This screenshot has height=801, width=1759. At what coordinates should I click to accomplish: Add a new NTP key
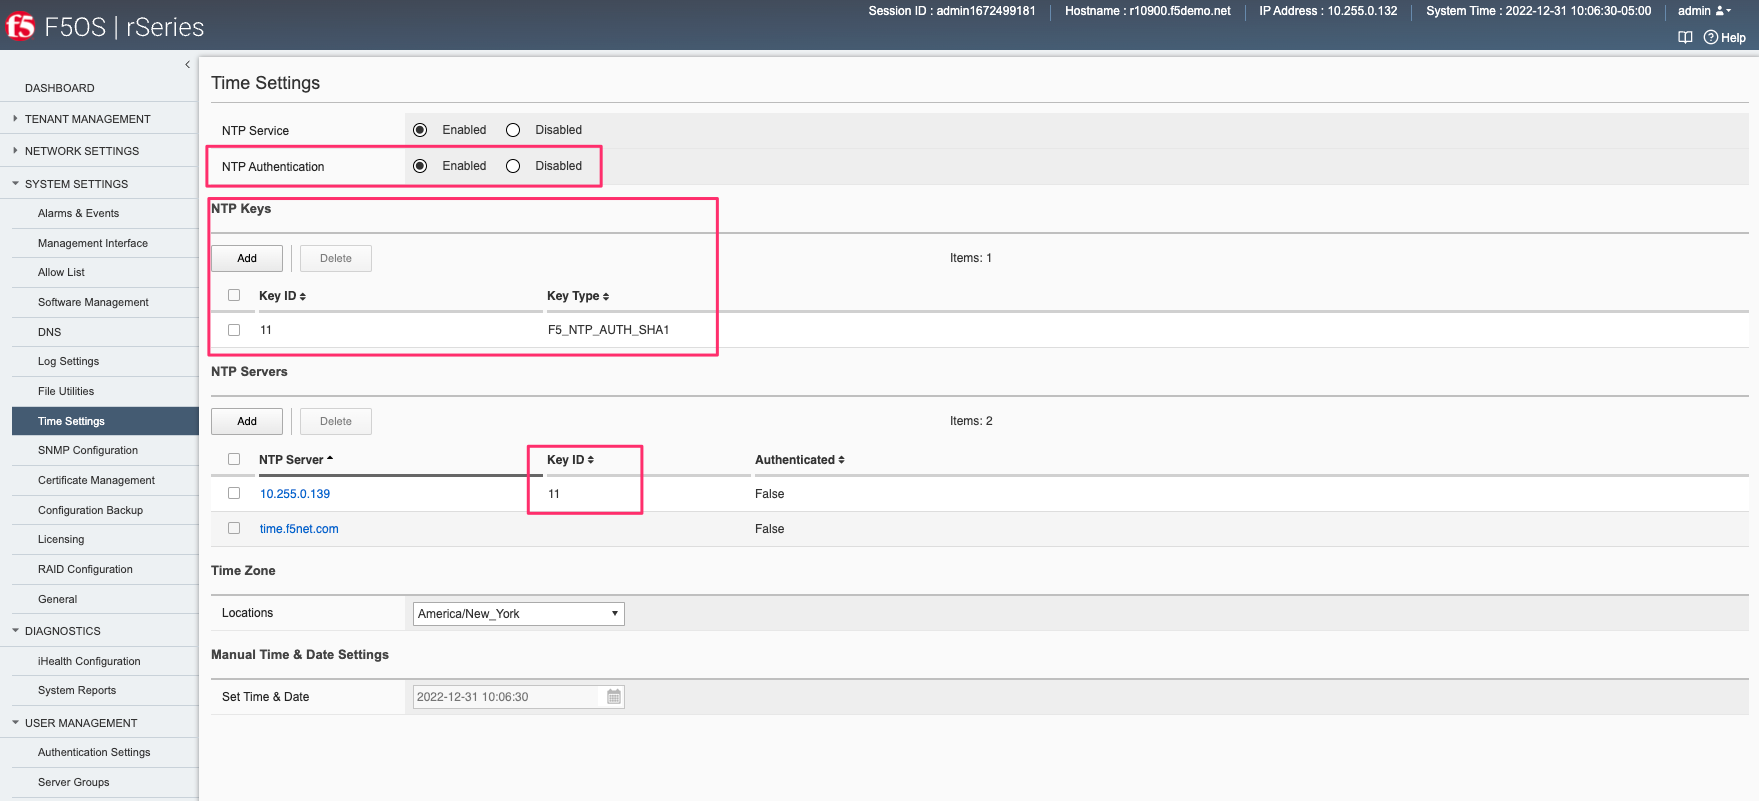click(x=247, y=258)
